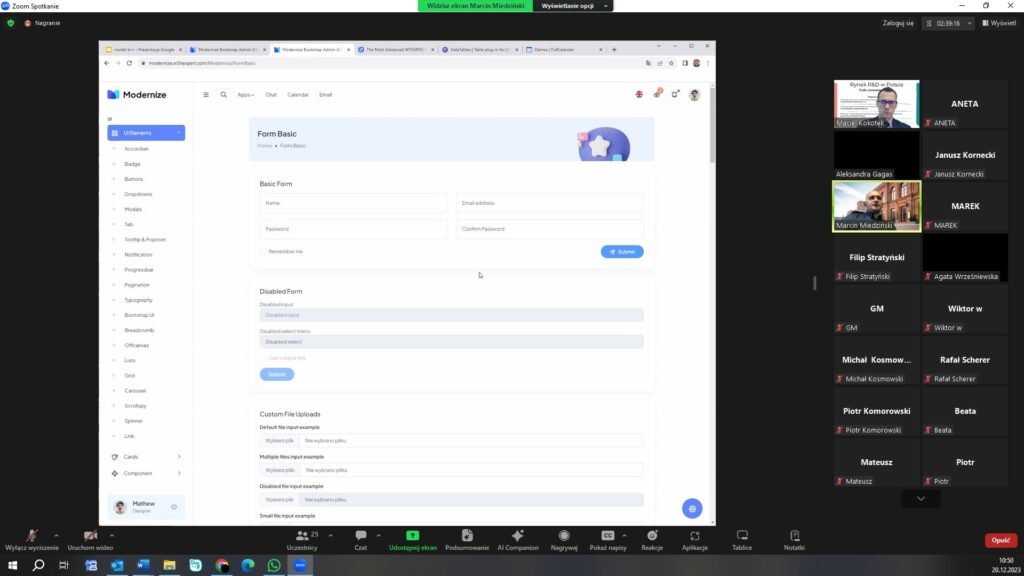Click the search icon in Modernize header
This screenshot has width=1024, height=576.
coord(223,95)
